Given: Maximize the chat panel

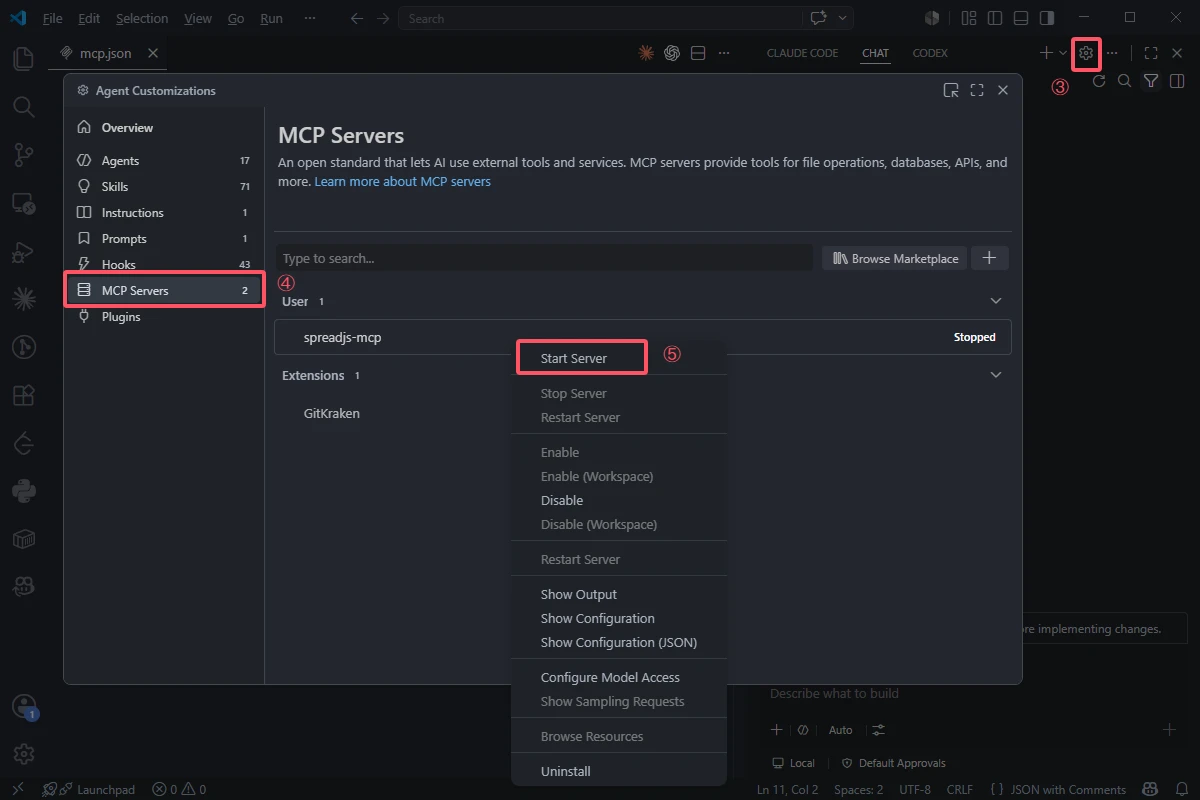Looking at the screenshot, I should pos(1151,53).
